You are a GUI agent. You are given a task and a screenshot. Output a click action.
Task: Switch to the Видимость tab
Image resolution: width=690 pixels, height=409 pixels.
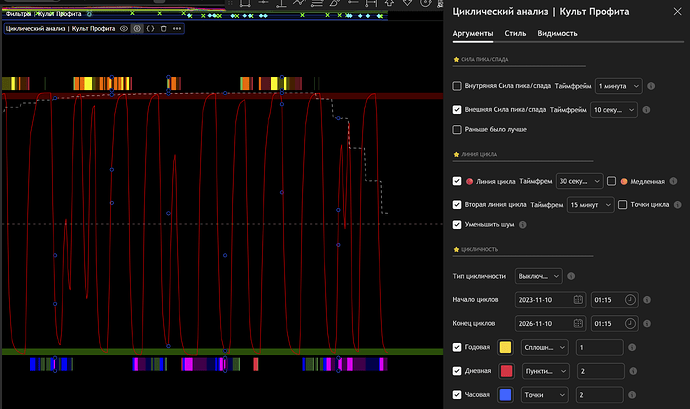(557, 33)
